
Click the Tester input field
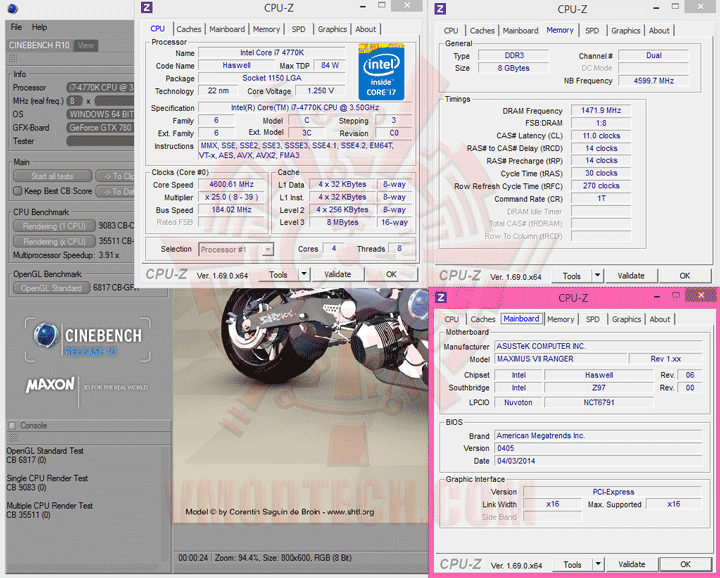tap(100, 141)
